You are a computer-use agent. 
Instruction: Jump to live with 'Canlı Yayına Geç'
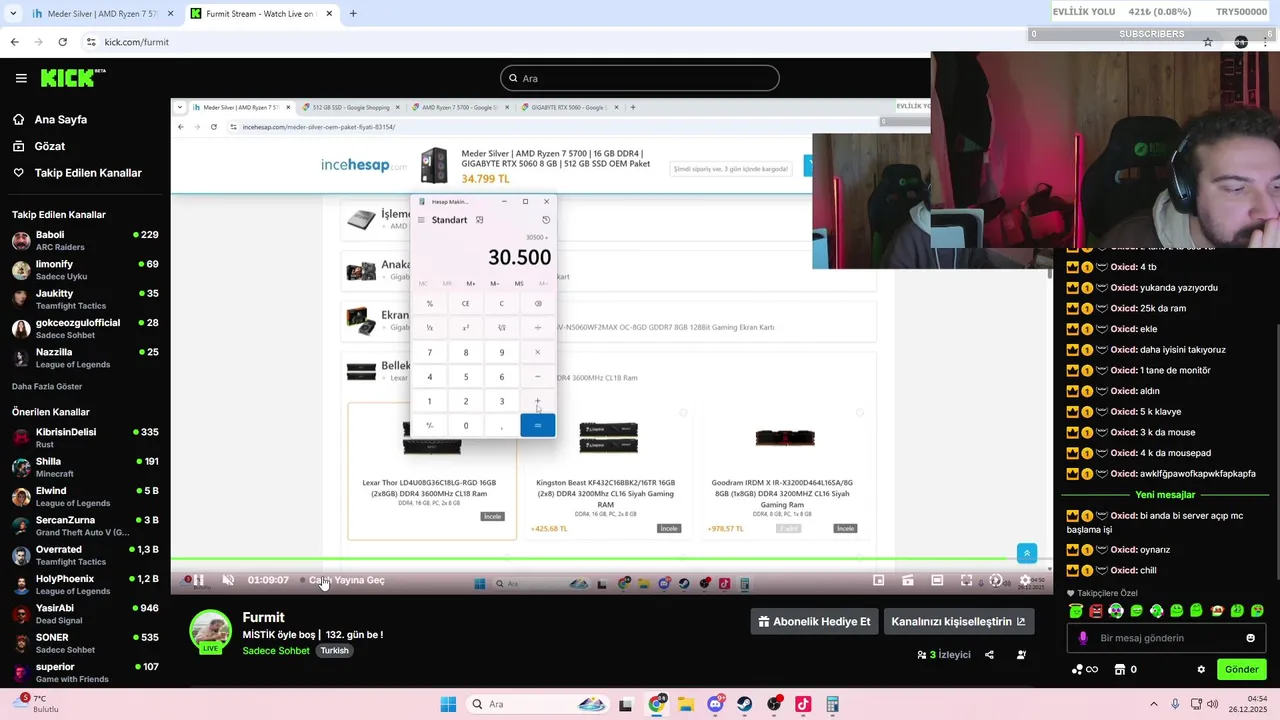346,580
